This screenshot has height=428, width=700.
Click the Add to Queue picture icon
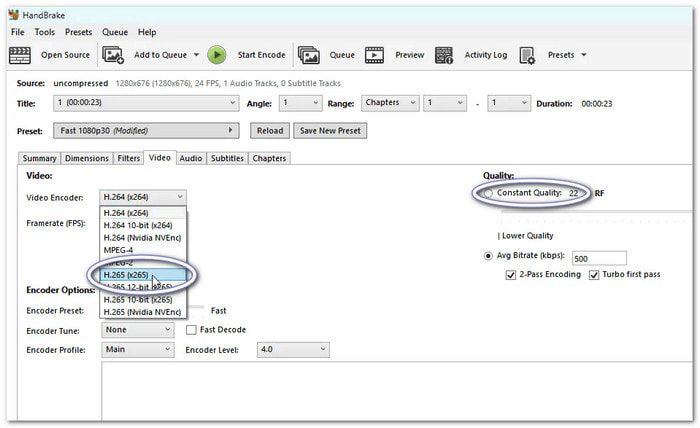[113, 55]
